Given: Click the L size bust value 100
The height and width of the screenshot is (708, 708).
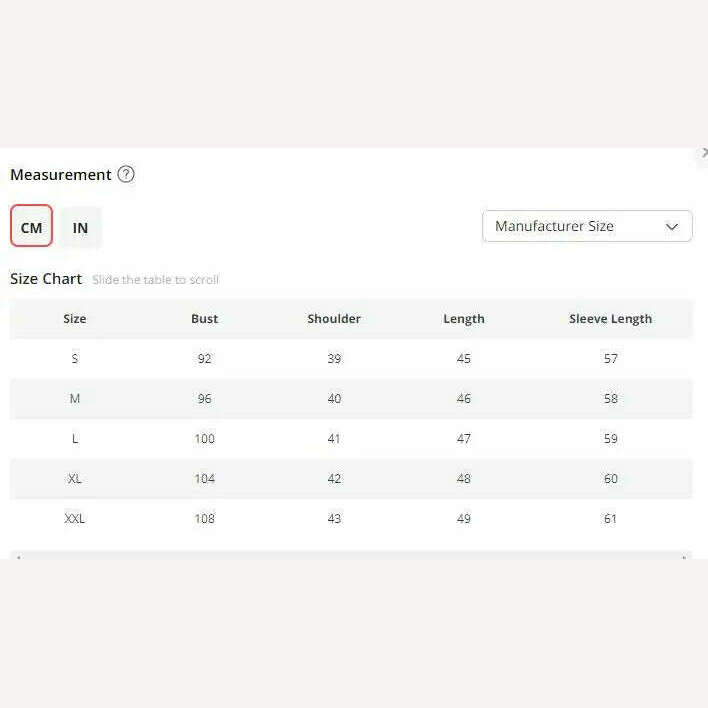Looking at the screenshot, I should 205,438.
